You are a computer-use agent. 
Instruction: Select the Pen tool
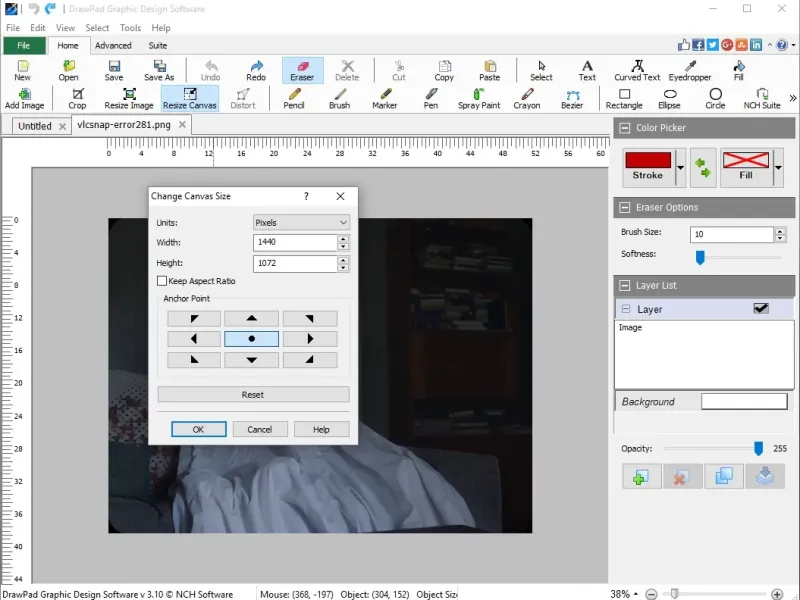point(431,98)
